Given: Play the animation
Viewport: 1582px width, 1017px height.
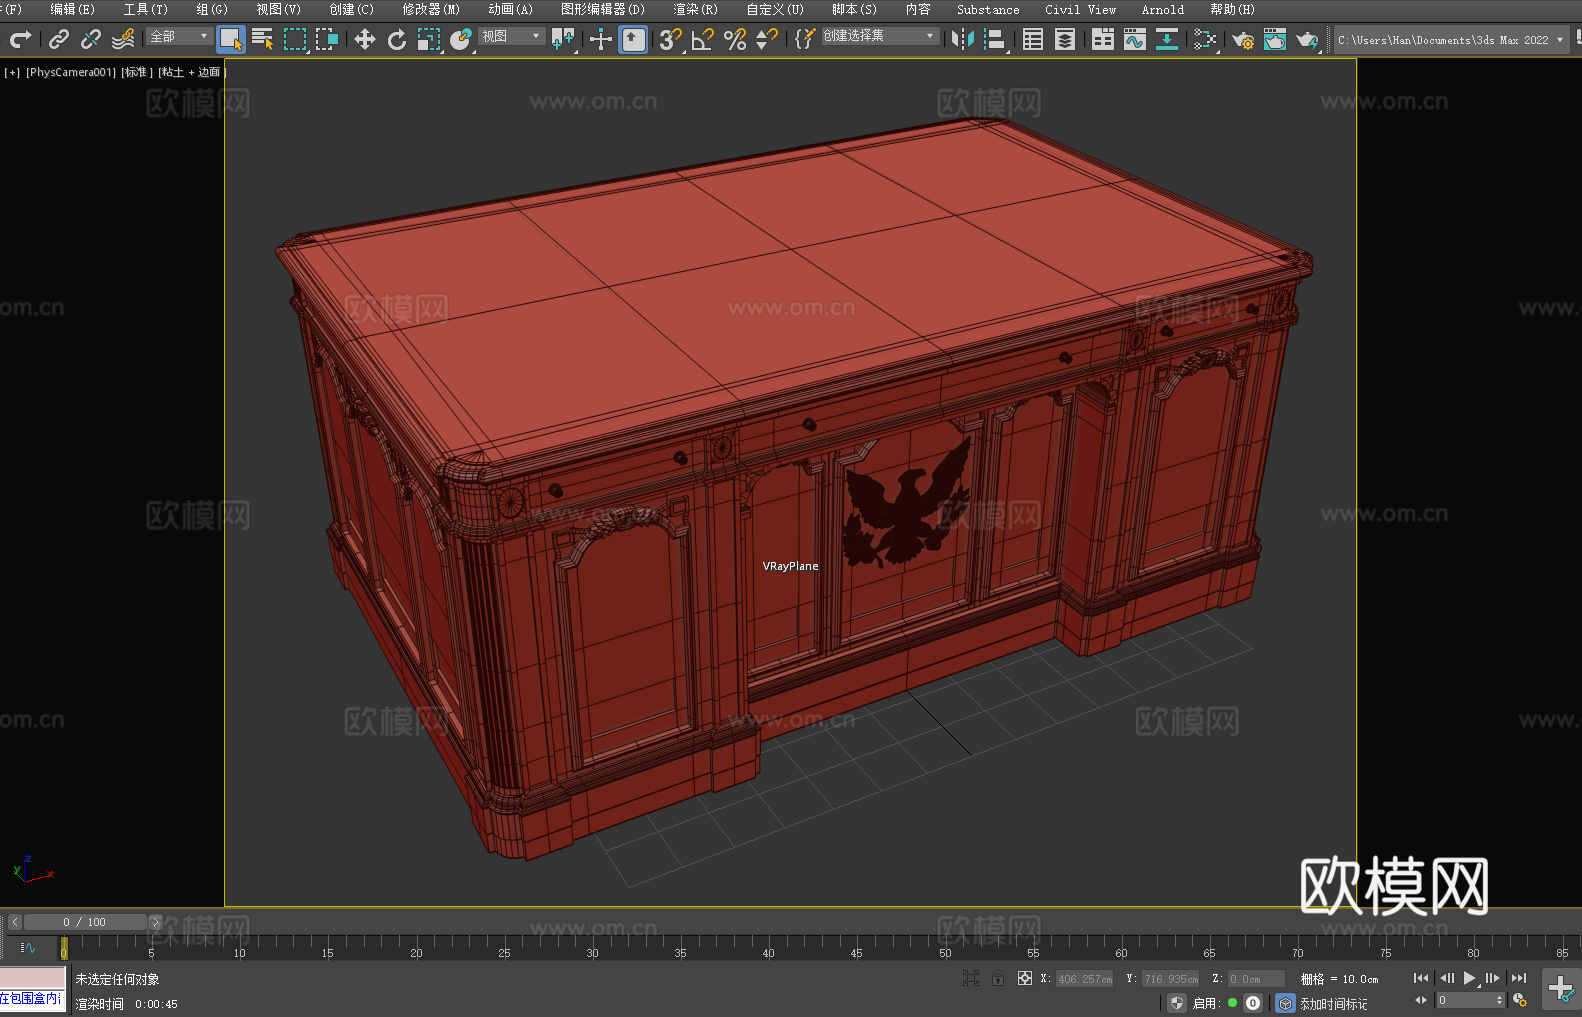Looking at the screenshot, I should click(1470, 979).
